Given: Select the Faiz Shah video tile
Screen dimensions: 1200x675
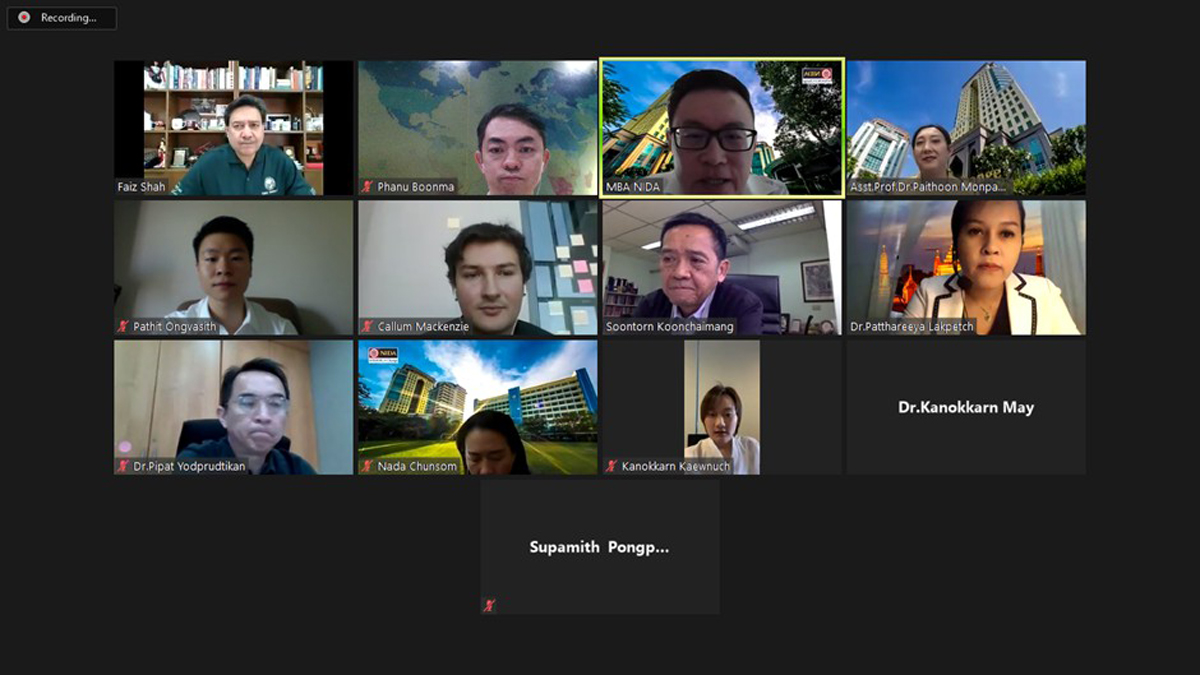Looking at the screenshot, I should pos(233,127).
